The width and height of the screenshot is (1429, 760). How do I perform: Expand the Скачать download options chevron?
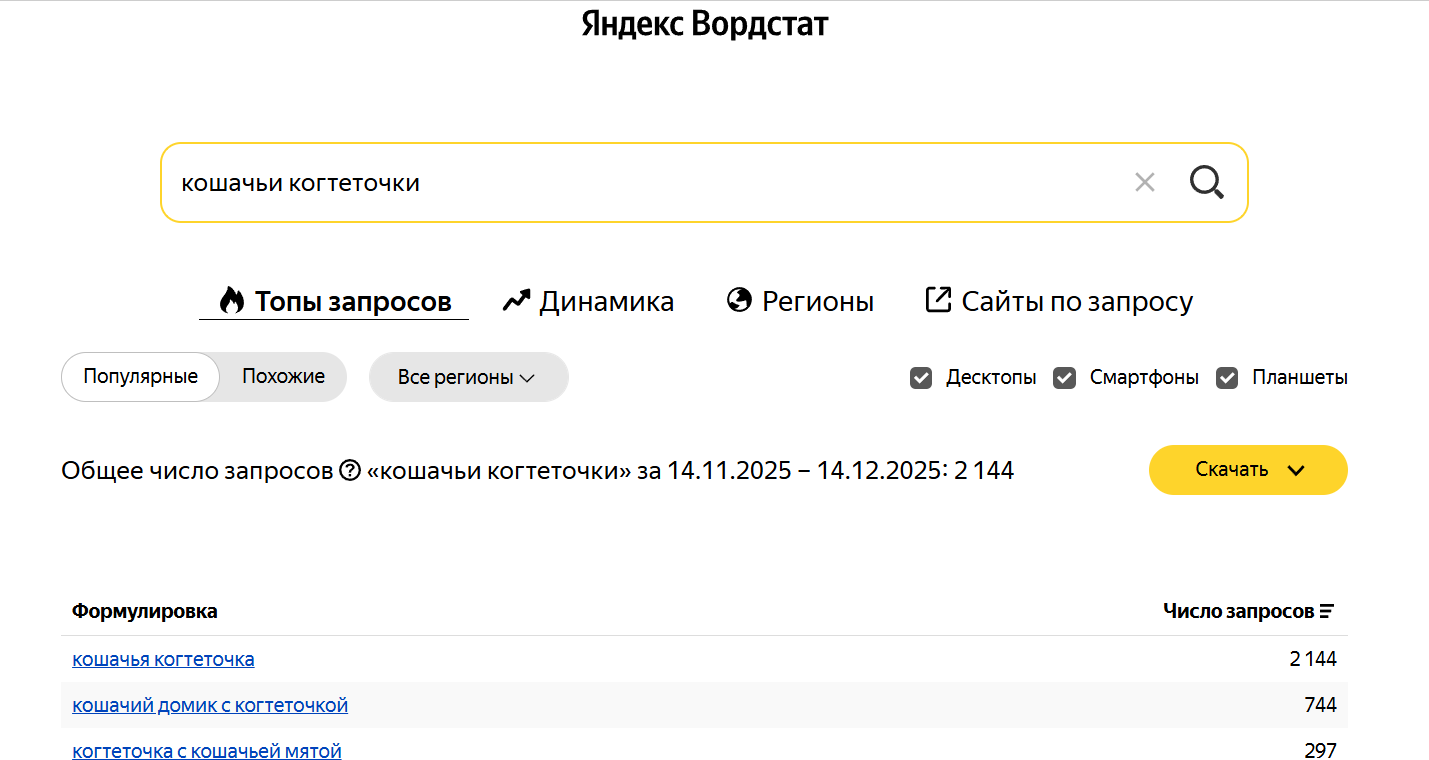(1298, 469)
